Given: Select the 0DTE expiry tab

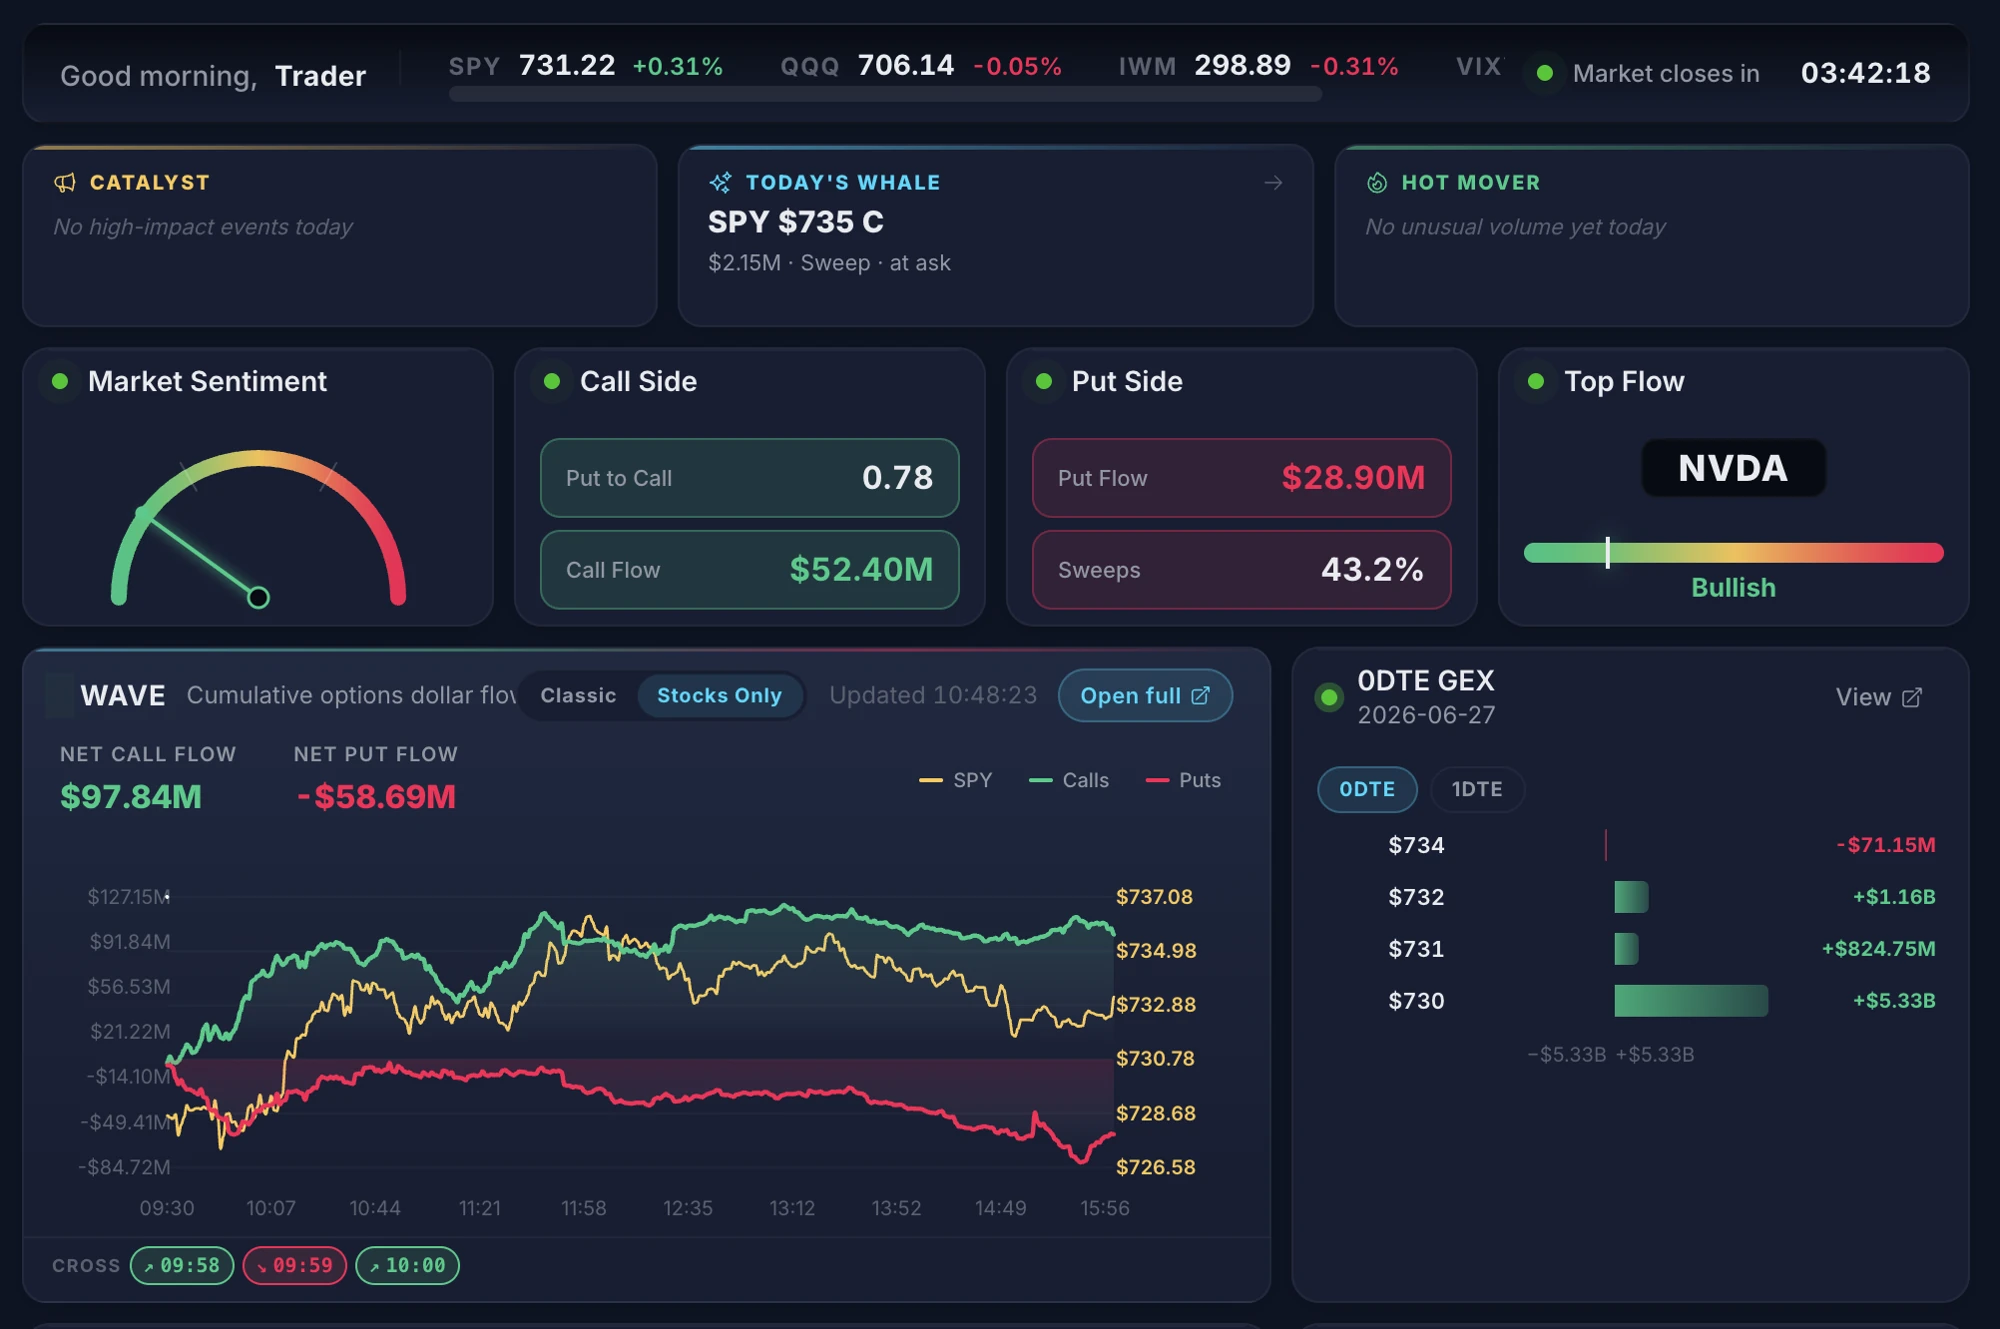Looking at the screenshot, I should (x=1367, y=789).
